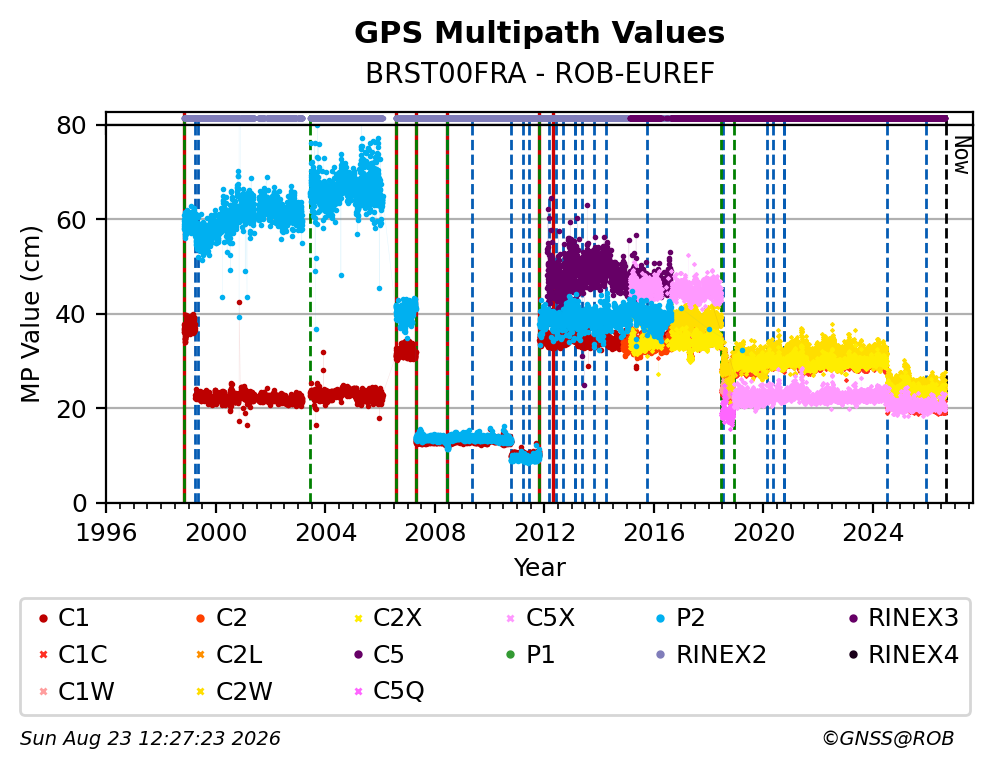Click the RINEX4 legend entry

[903, 655]
